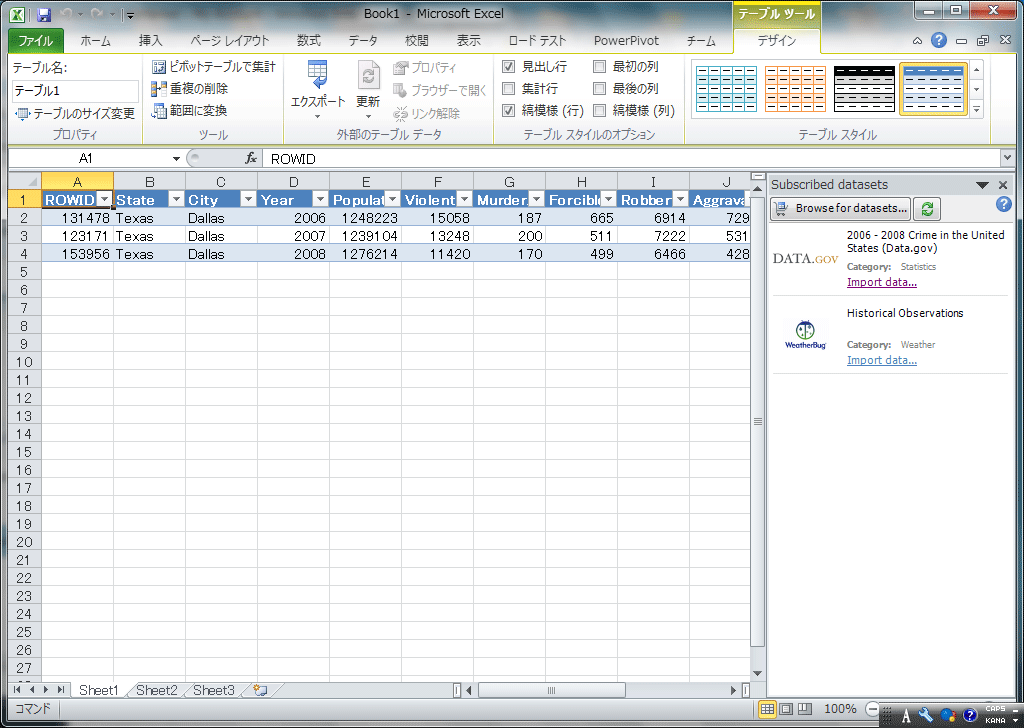Click Select All corner of the grid
Image resolution: width=1024 pixels, height=728 pixels.
(25, 182)
